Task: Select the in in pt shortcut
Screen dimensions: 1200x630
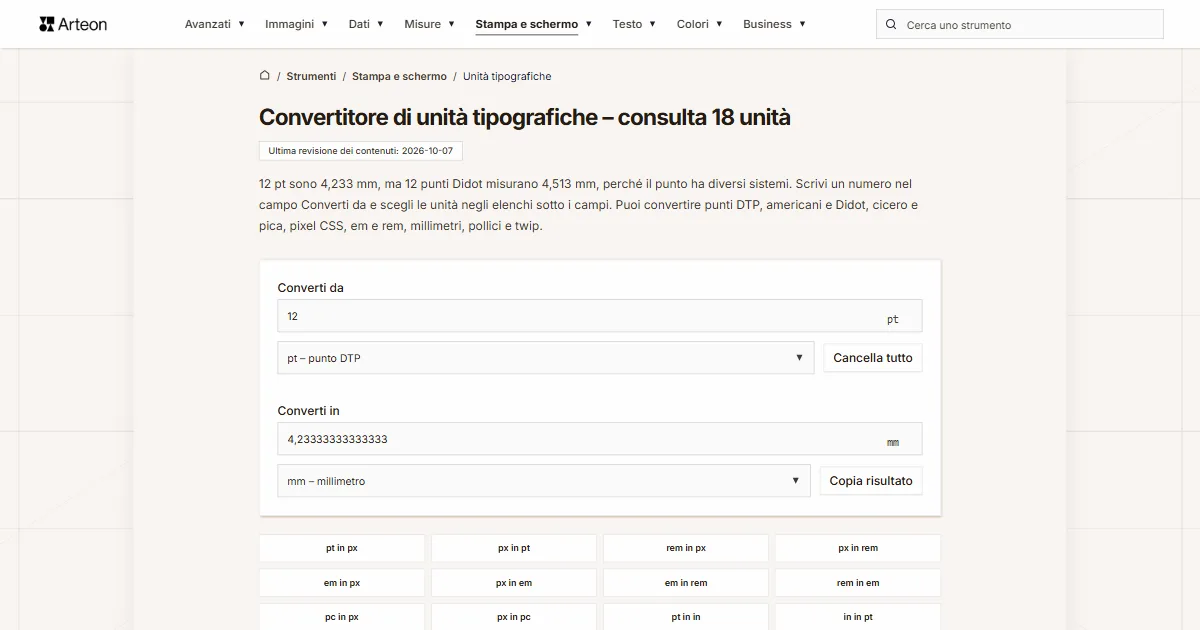Action: [x=858, y=617]
